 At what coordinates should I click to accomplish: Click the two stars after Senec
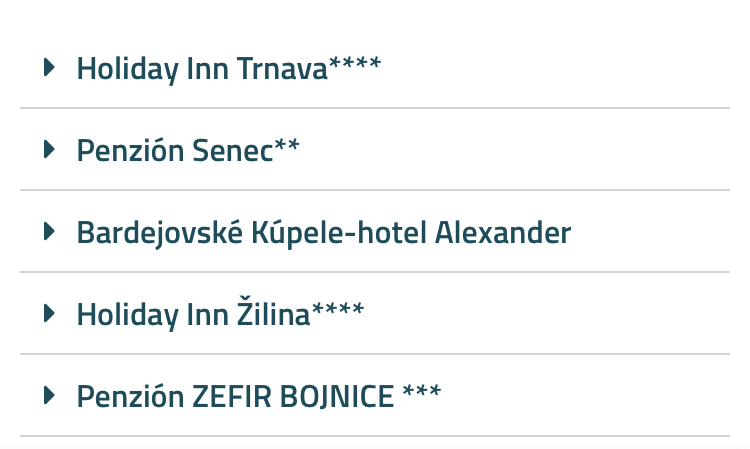[x=287, y=148]
